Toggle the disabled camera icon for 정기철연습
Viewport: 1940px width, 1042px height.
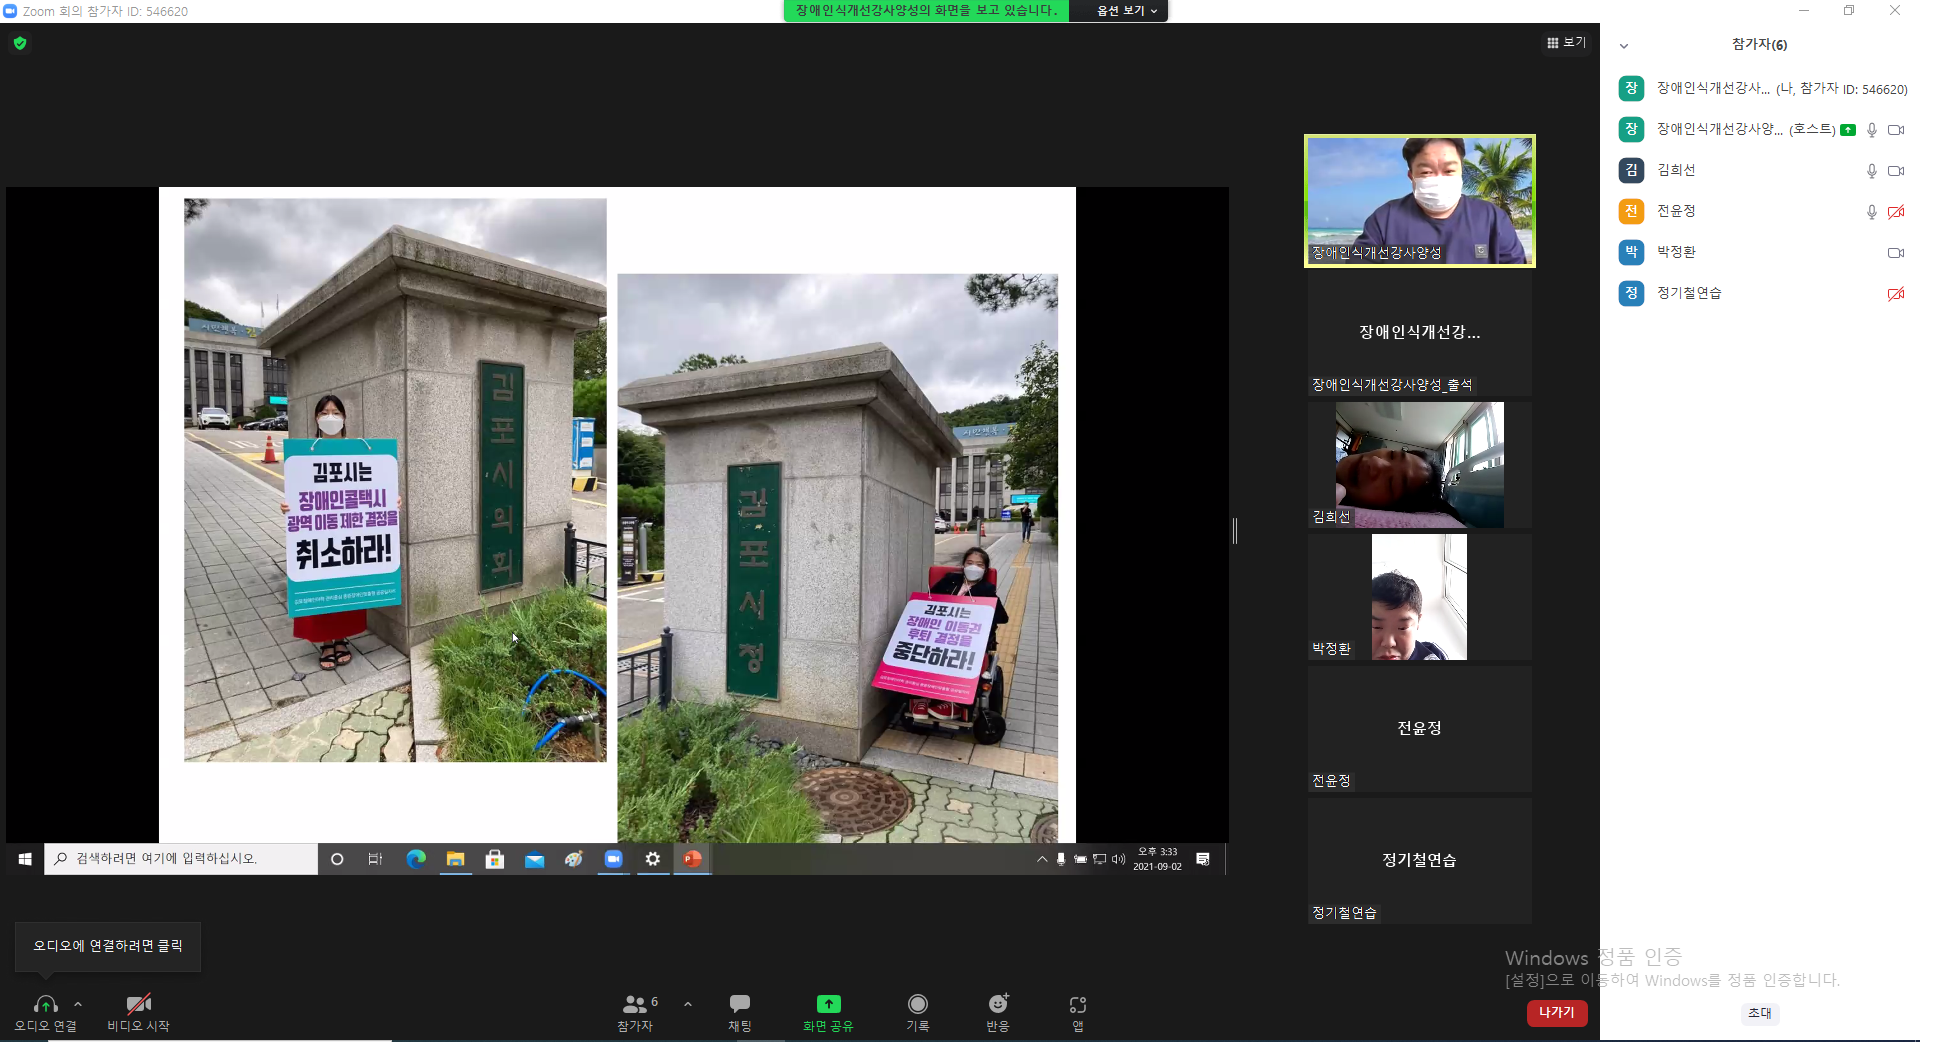point(1896,294)
